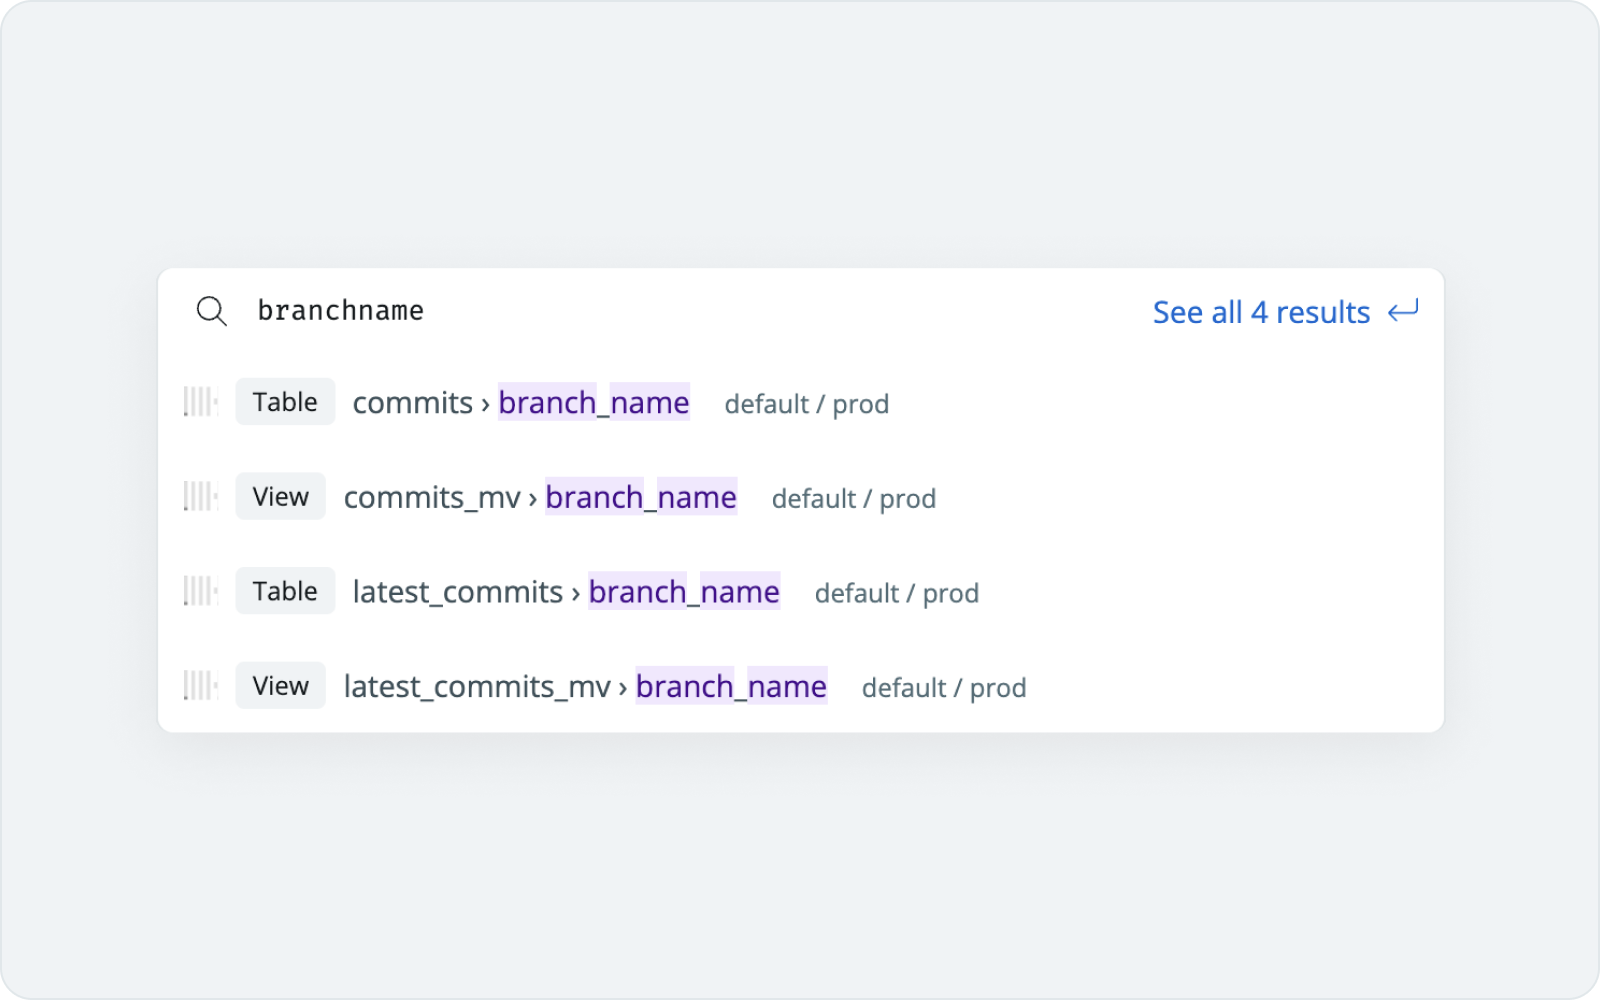1600x1000 pixels.
Task: Click the highlighted branch_name text in commits row
Action: [x=593, y=403]
